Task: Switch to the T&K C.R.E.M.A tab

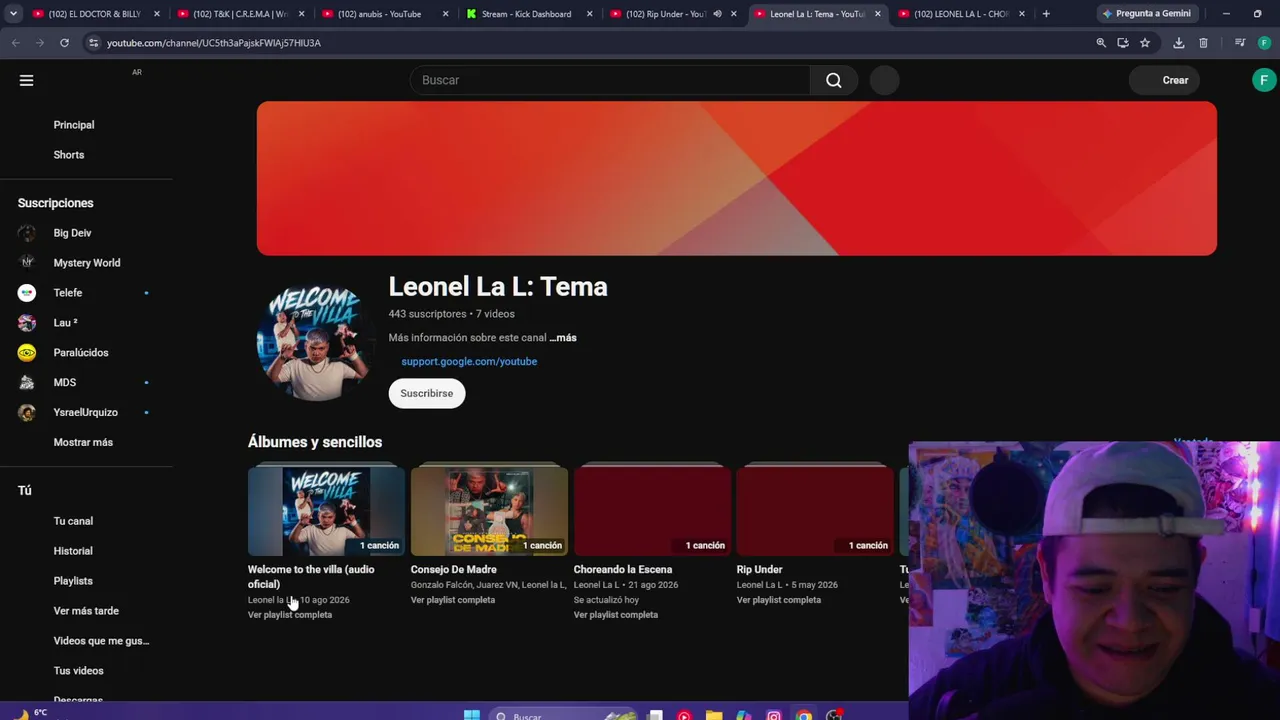Action: pos(239,14)
